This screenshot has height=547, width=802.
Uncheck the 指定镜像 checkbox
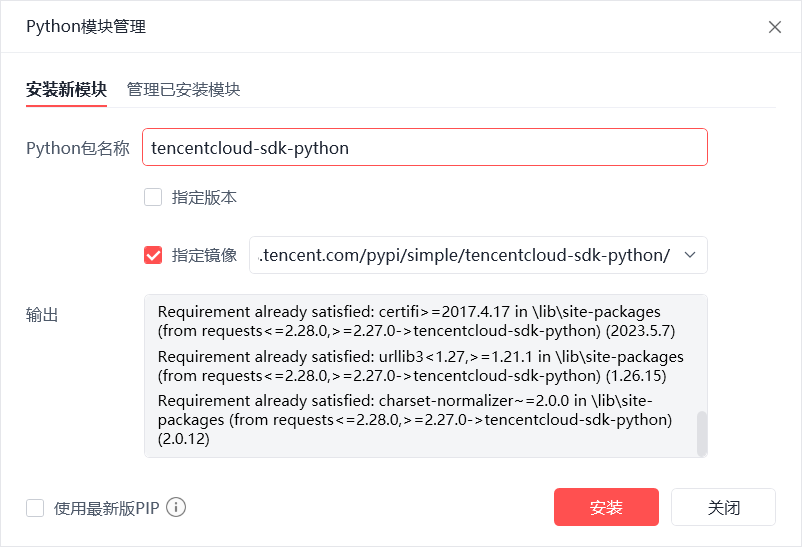pyautogui.click(x=153, y=255)
